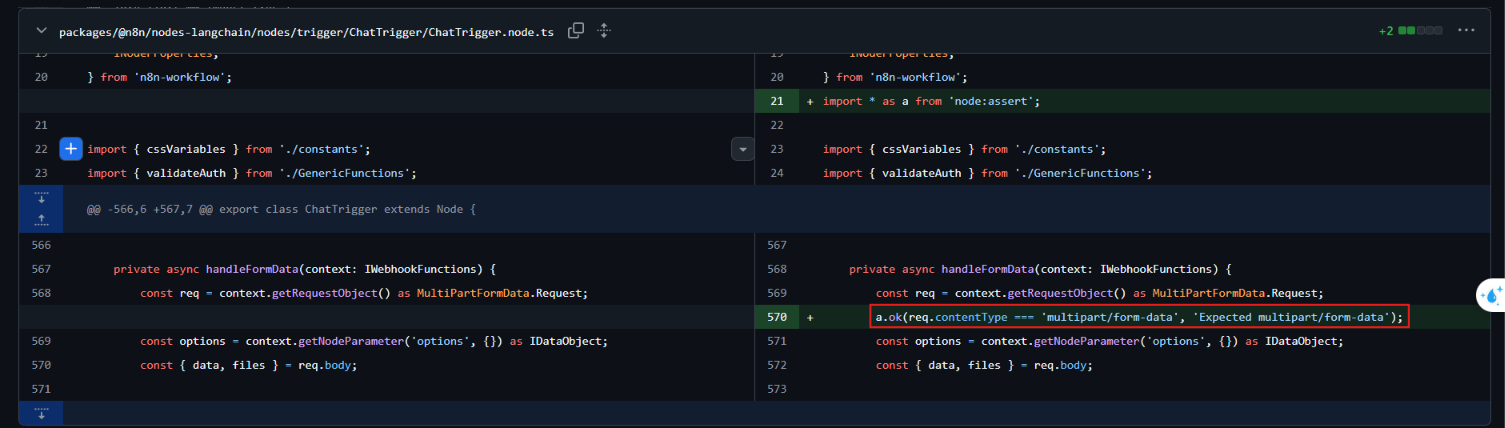Select right line number 572
The height and width of the screenshot is (428, 1505).
click(777, 365)
